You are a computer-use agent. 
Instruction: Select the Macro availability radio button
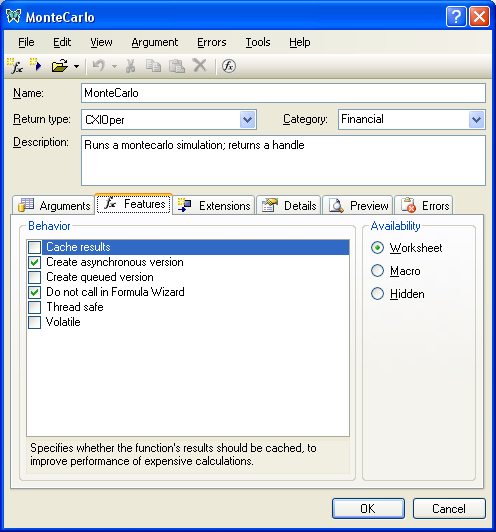tap(377, 271)
